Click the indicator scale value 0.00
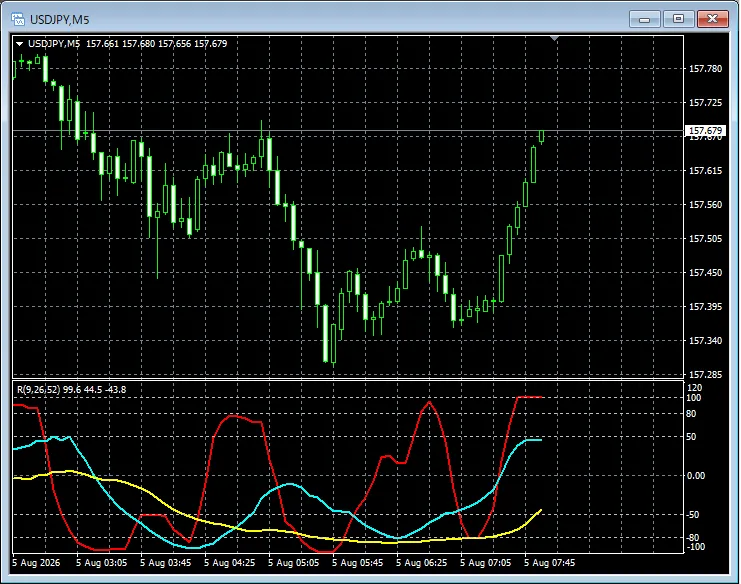 click(x=696, y=476)
